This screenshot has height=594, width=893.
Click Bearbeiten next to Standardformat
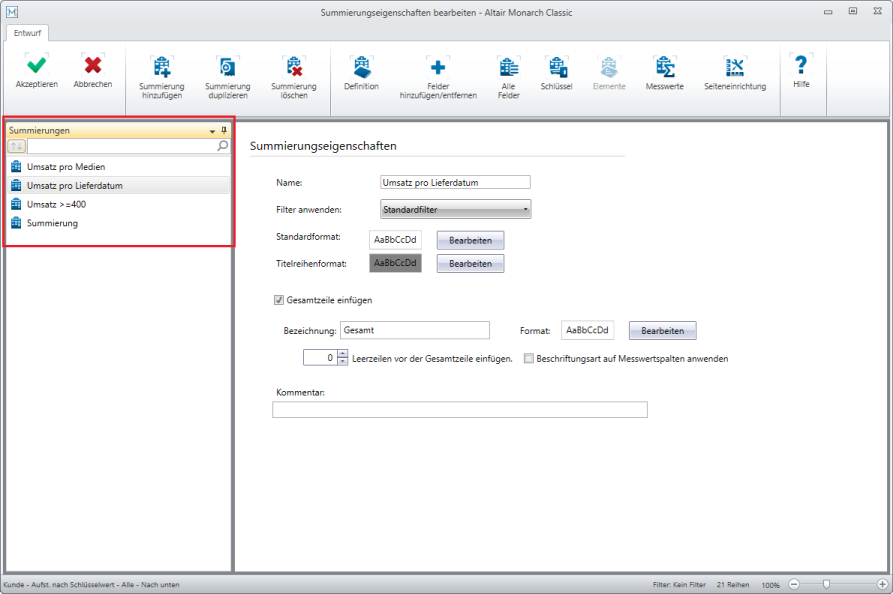(x=470, y=240)
